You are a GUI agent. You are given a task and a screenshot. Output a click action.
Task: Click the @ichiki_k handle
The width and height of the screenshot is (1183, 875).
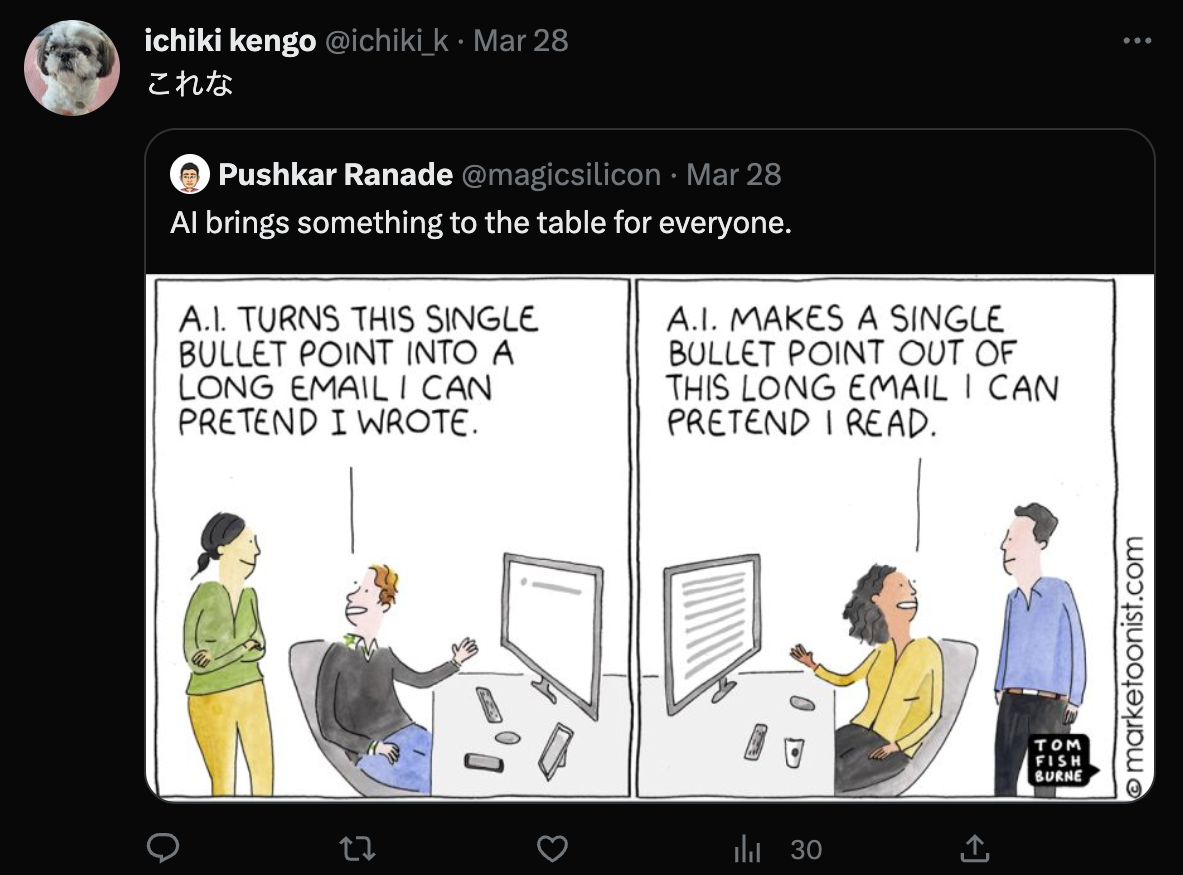(x=386, y=41)
